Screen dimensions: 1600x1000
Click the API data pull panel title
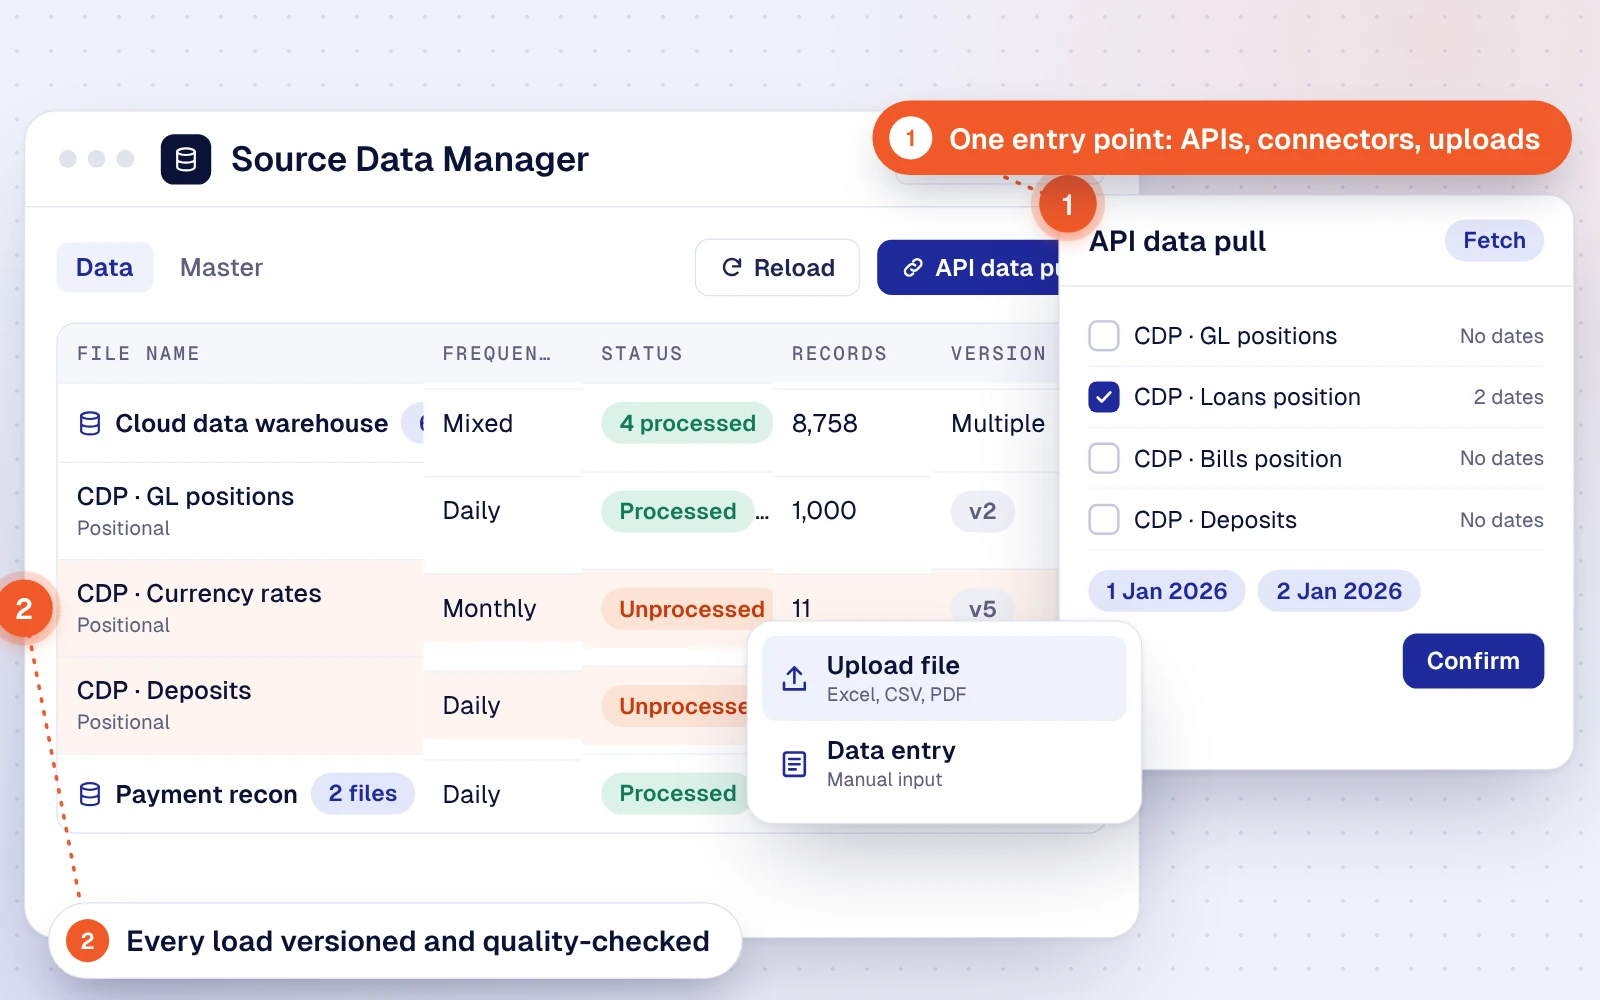pos(1177,241)
